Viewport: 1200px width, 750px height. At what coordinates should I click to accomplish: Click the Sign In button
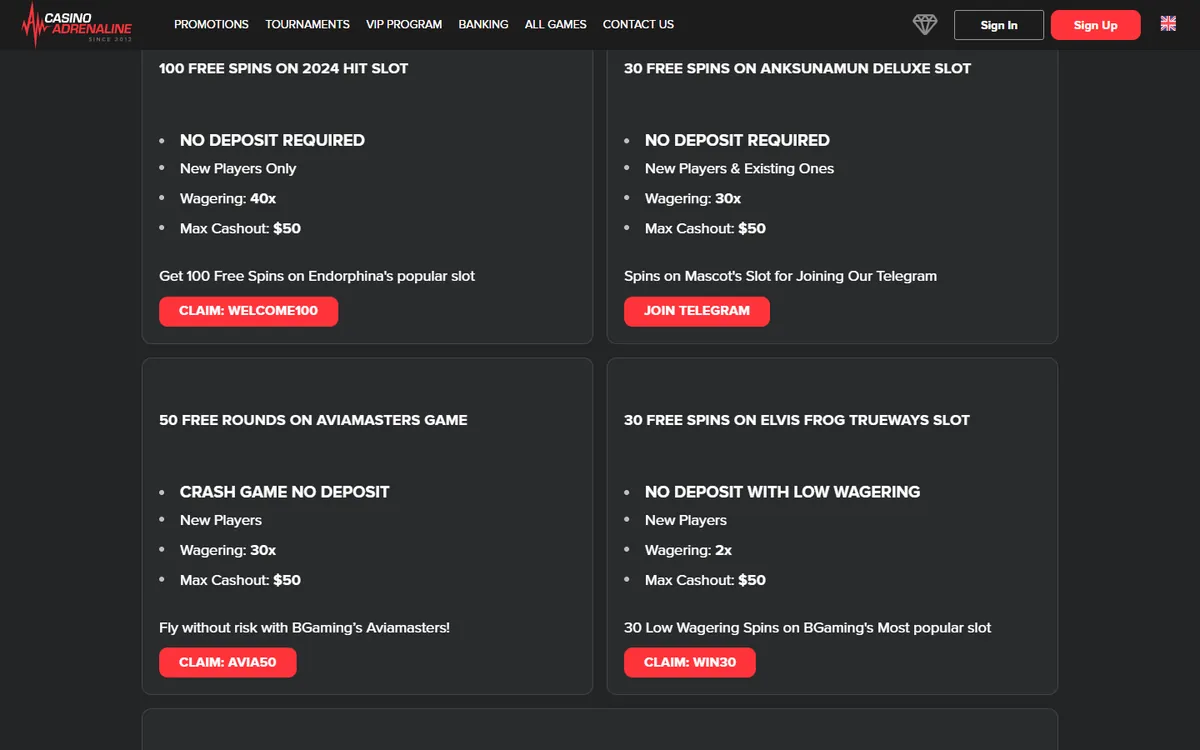(x=999, y=25)
